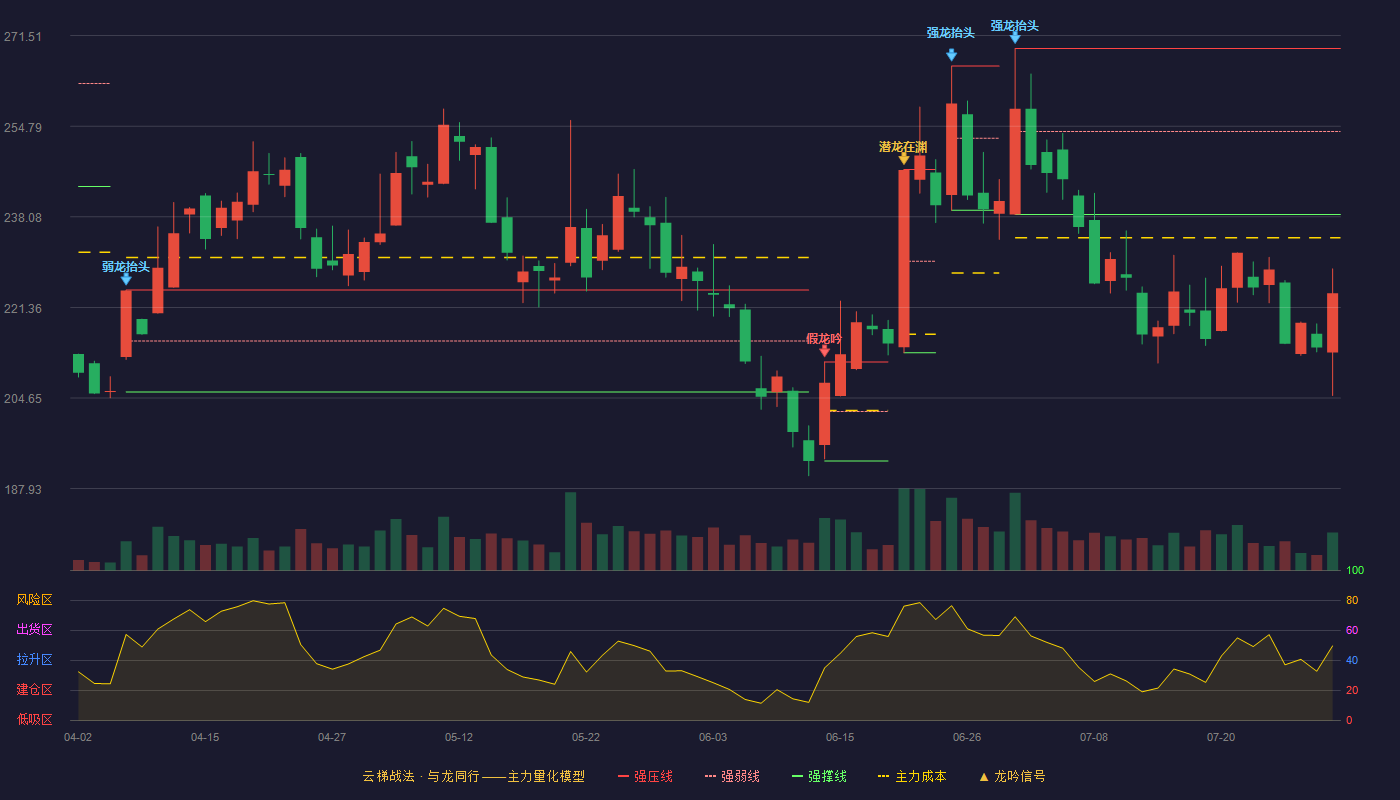Click the 弱龙抬头 signal text label
This screenshot has width=1400, height=800.
tap(126, 266)
